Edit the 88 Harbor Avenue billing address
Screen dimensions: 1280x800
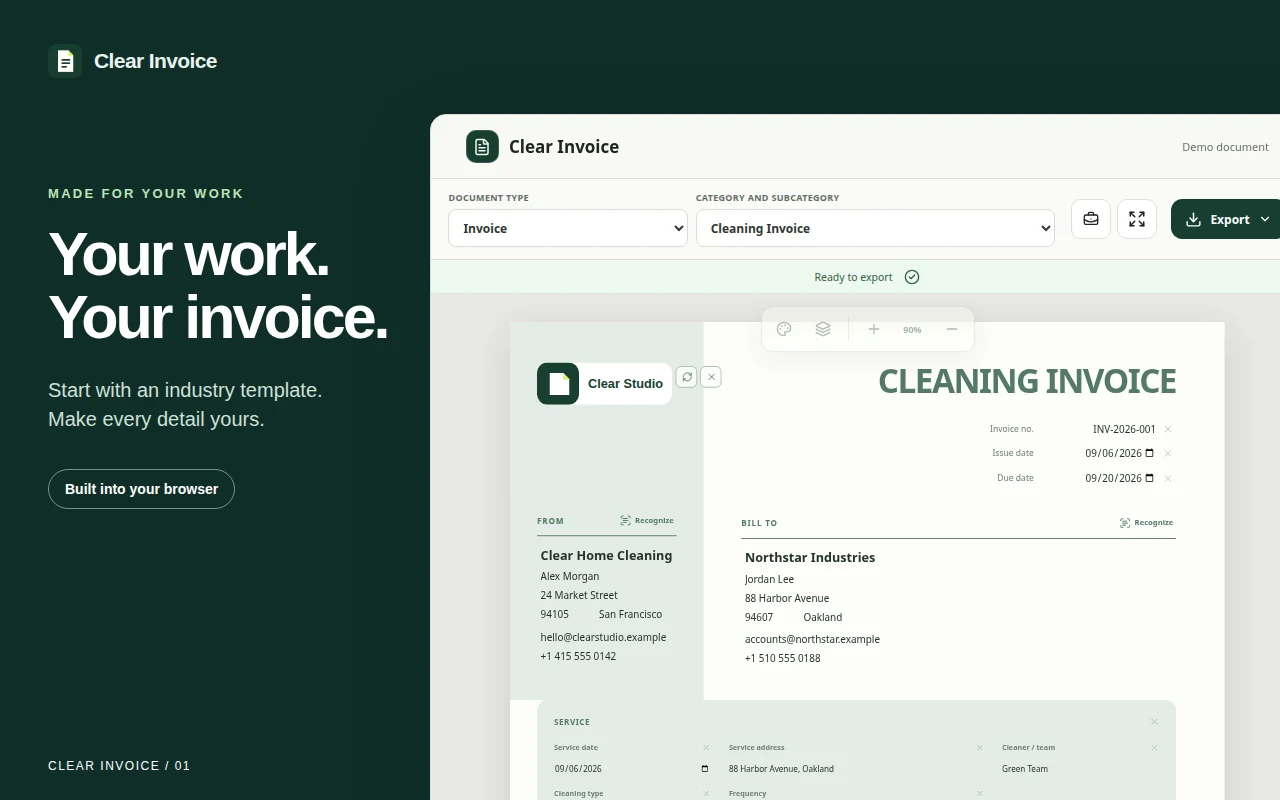[x=787, y=598]
